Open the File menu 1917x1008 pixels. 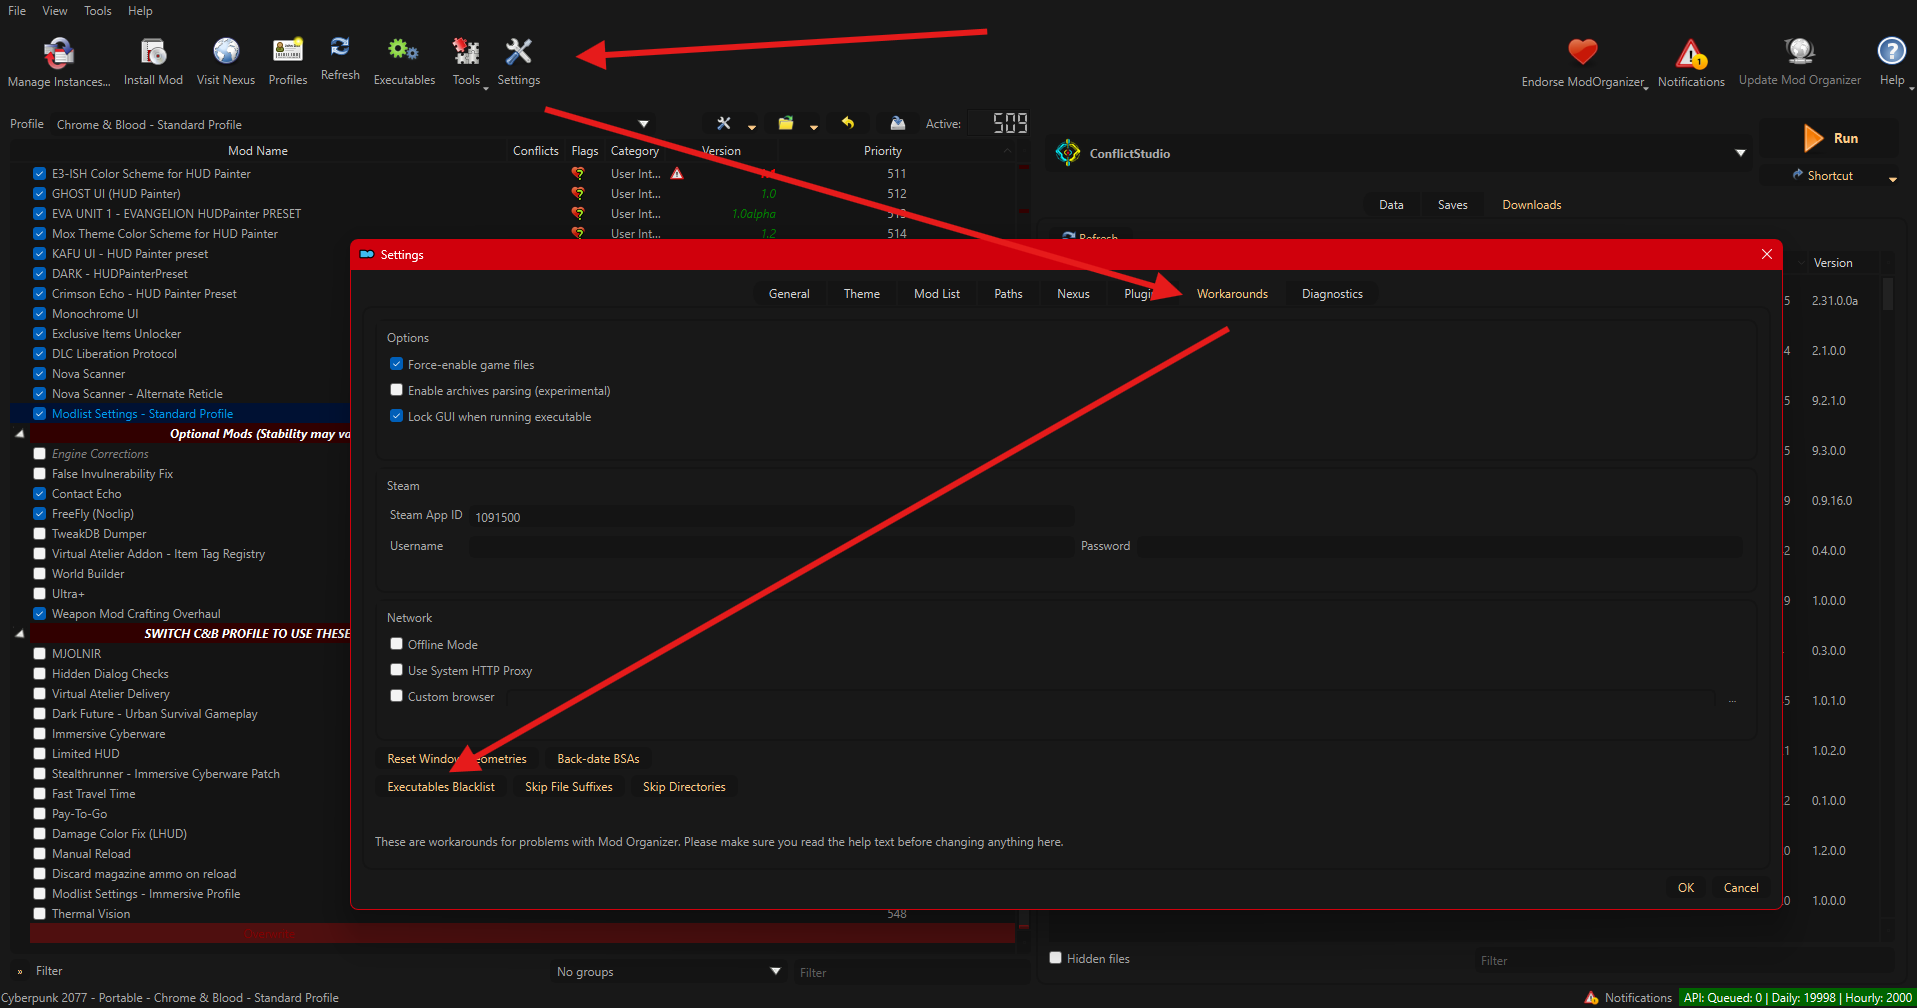click(17, 11)
